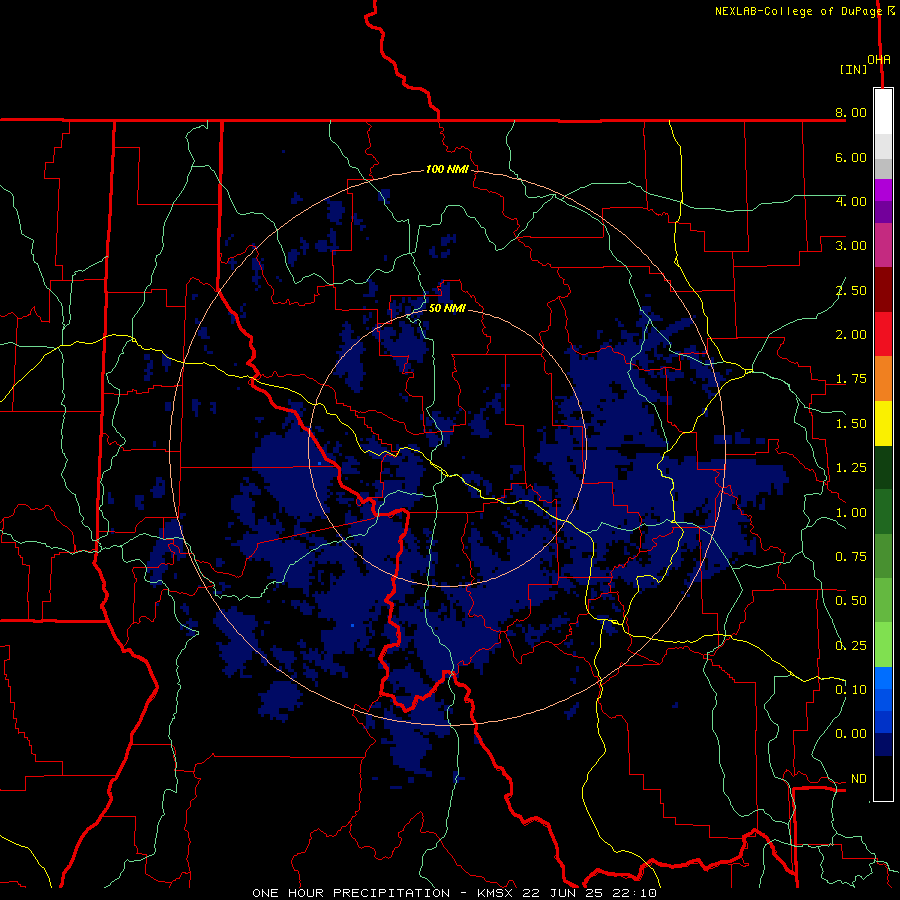Click the 0.25 legend value

point(851,646)
